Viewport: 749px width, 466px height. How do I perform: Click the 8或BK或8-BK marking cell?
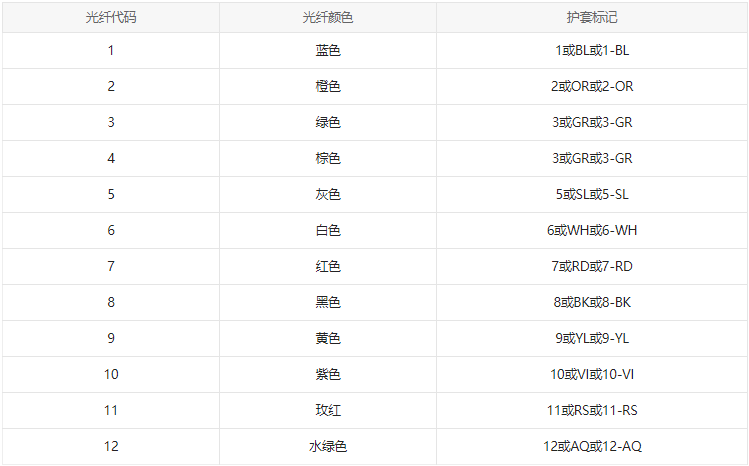[x=592, y=302]
